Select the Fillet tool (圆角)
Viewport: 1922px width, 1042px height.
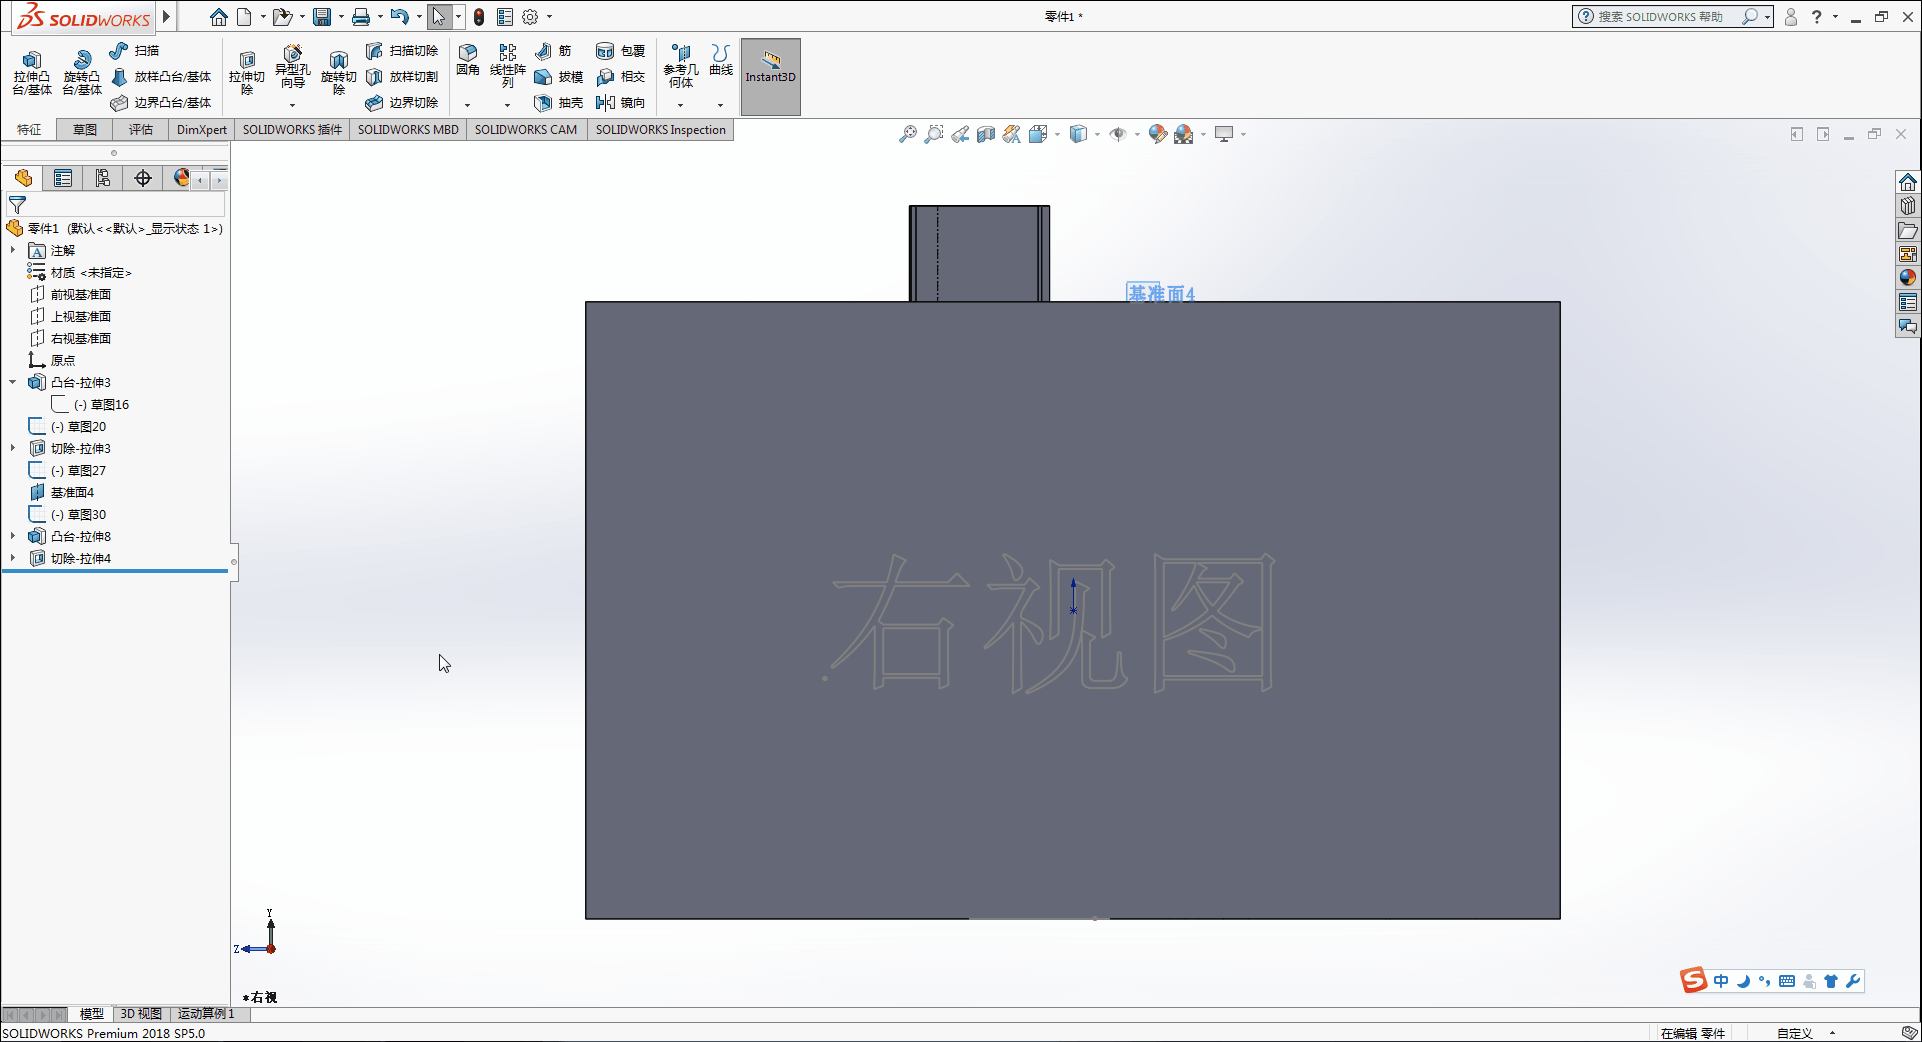pos(467,60)
